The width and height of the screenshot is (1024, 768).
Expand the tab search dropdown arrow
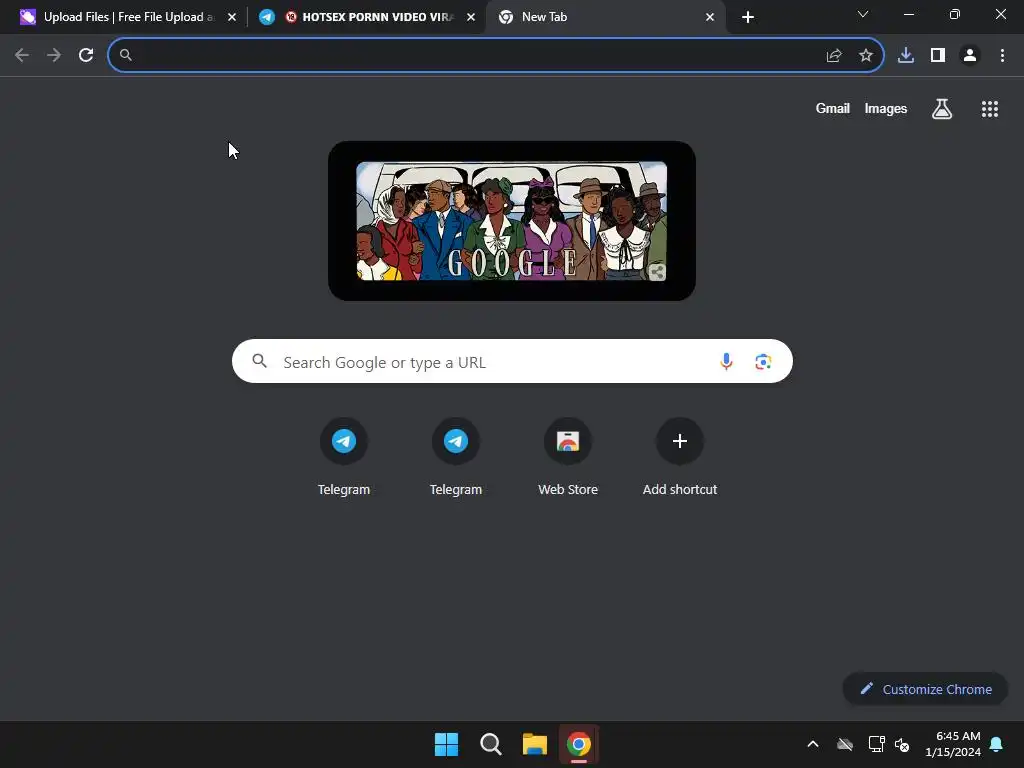pyautogui.click(x=863, y=14)
